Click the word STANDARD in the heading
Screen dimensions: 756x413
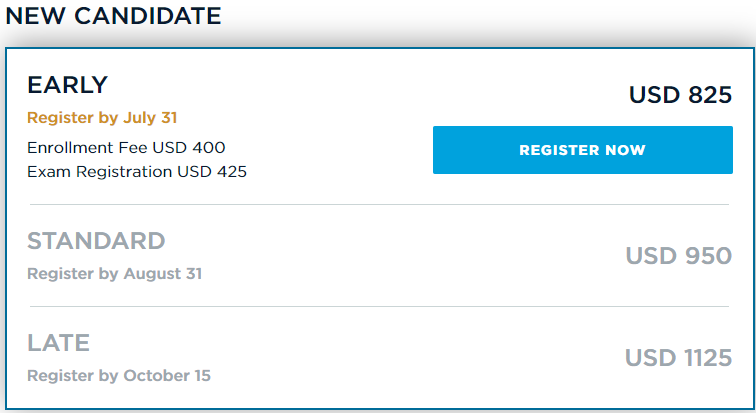[96, 240]
